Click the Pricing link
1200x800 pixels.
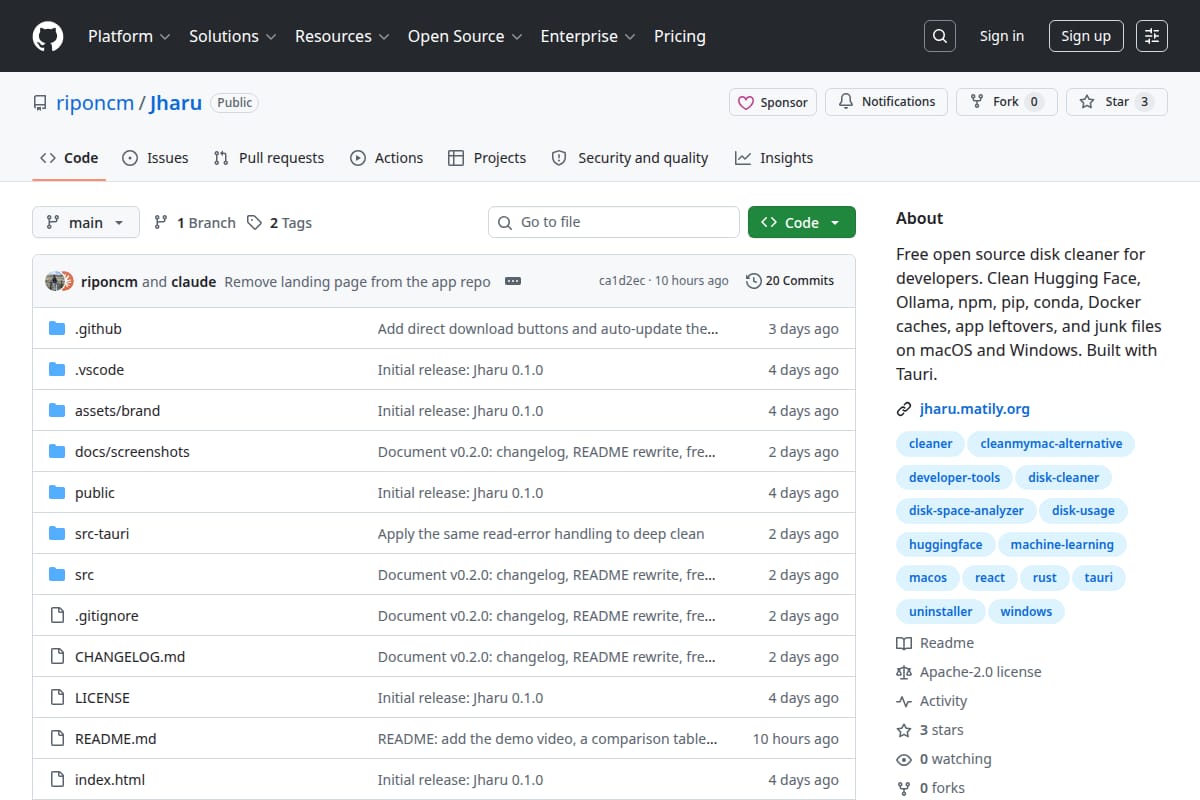[x=680, y=36]
